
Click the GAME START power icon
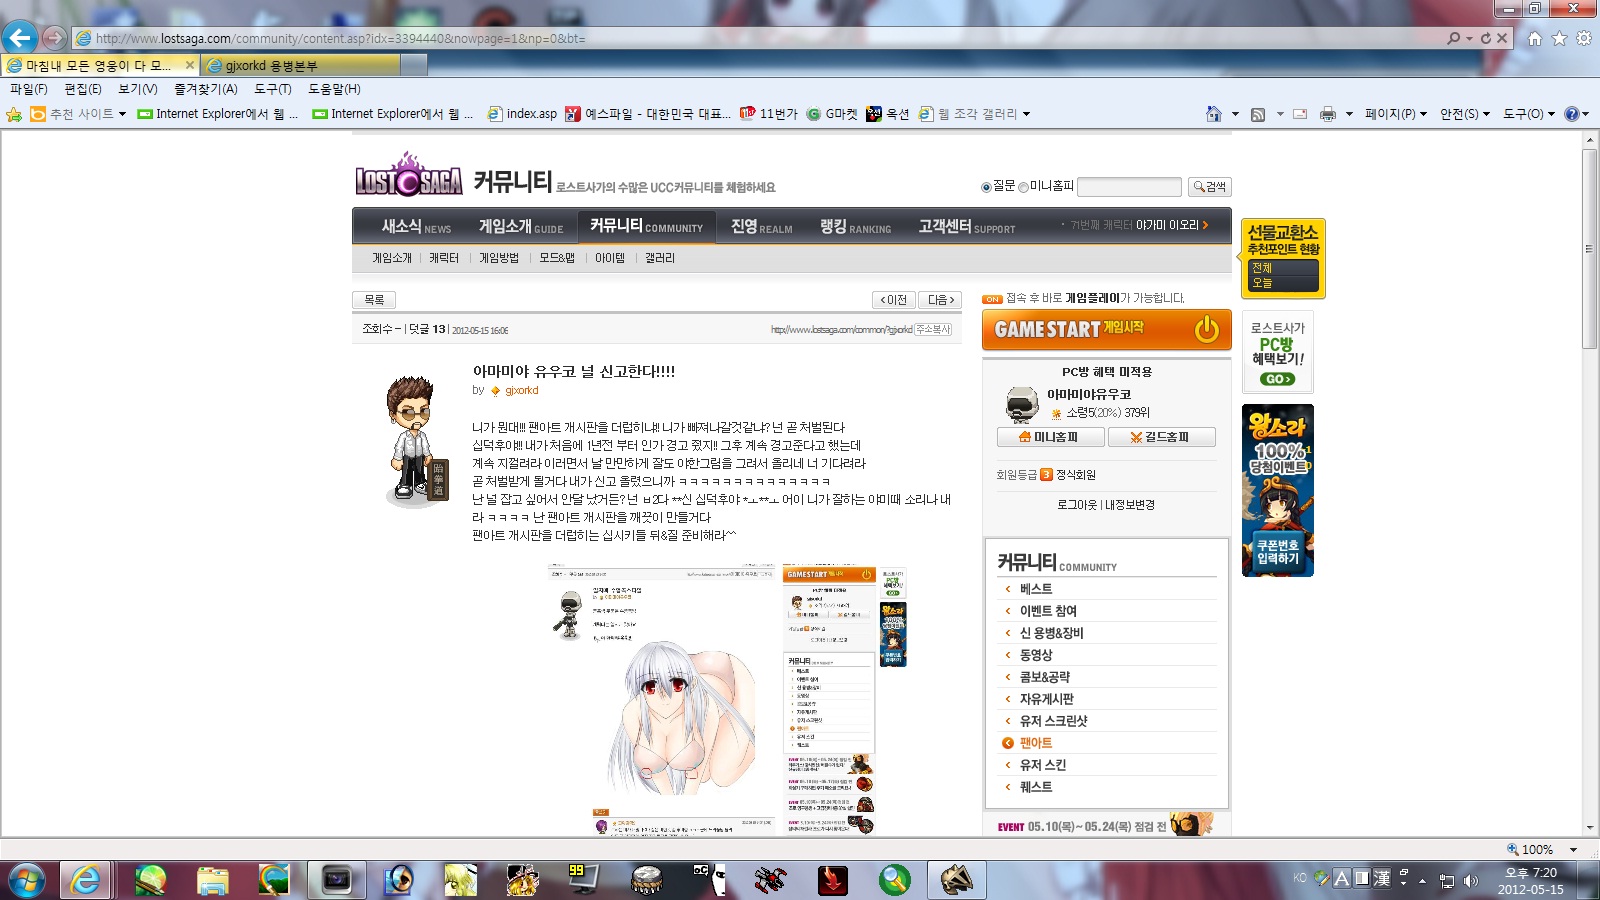1207,329
